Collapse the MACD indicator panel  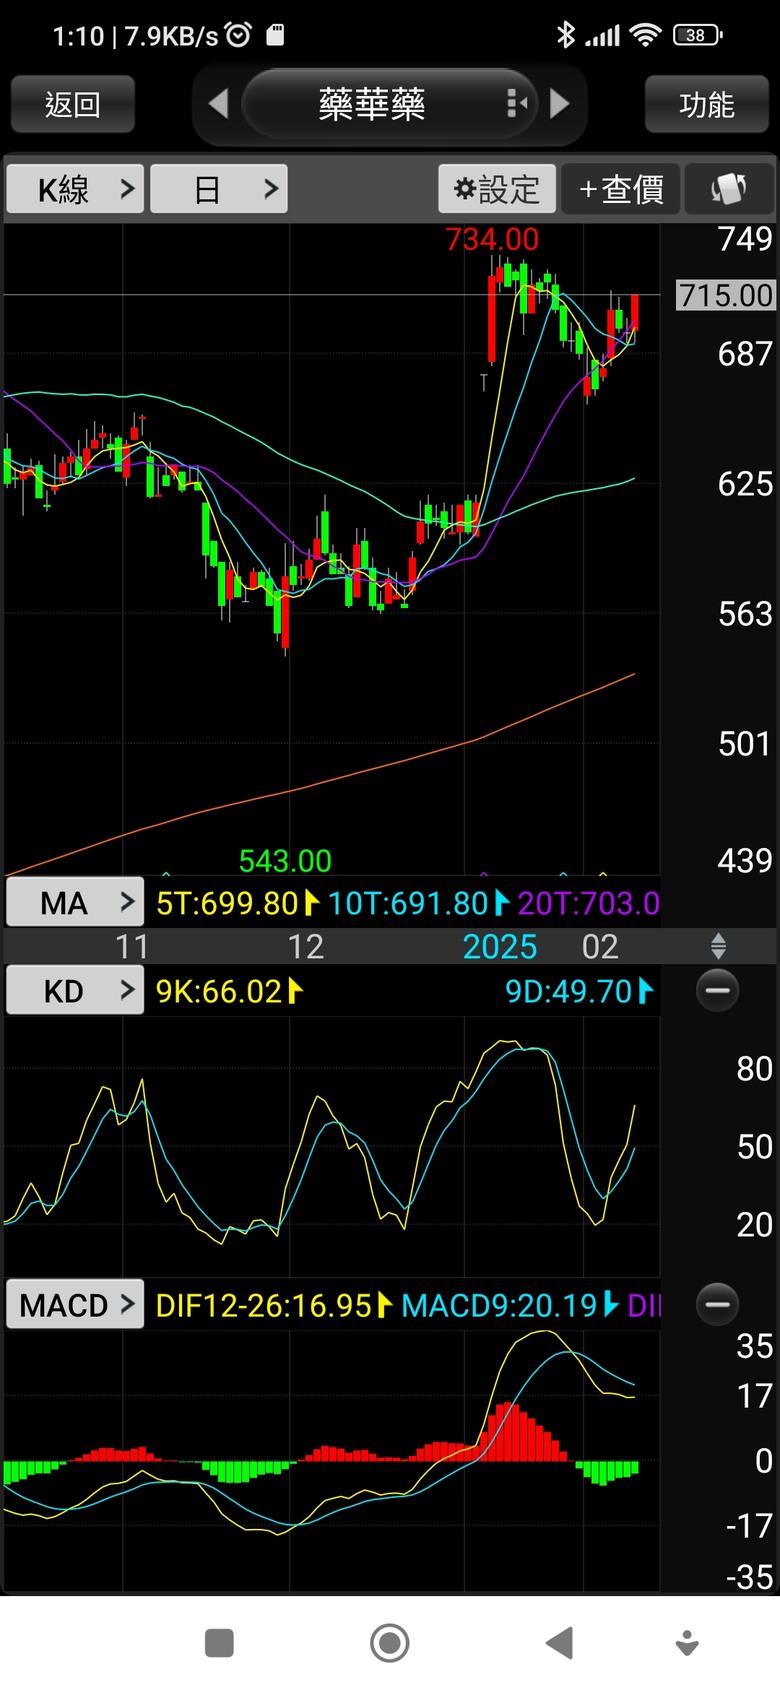pyautogui.click(x=717, y=1305)
